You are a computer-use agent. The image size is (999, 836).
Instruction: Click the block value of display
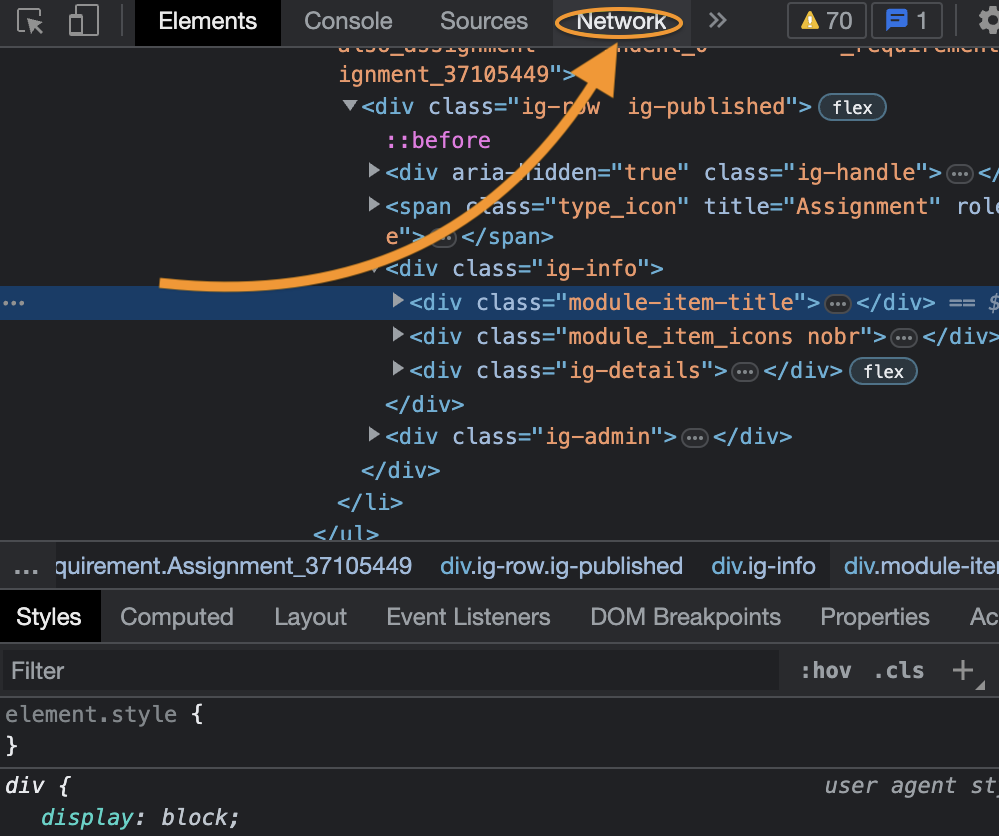(x=194, y=817)
